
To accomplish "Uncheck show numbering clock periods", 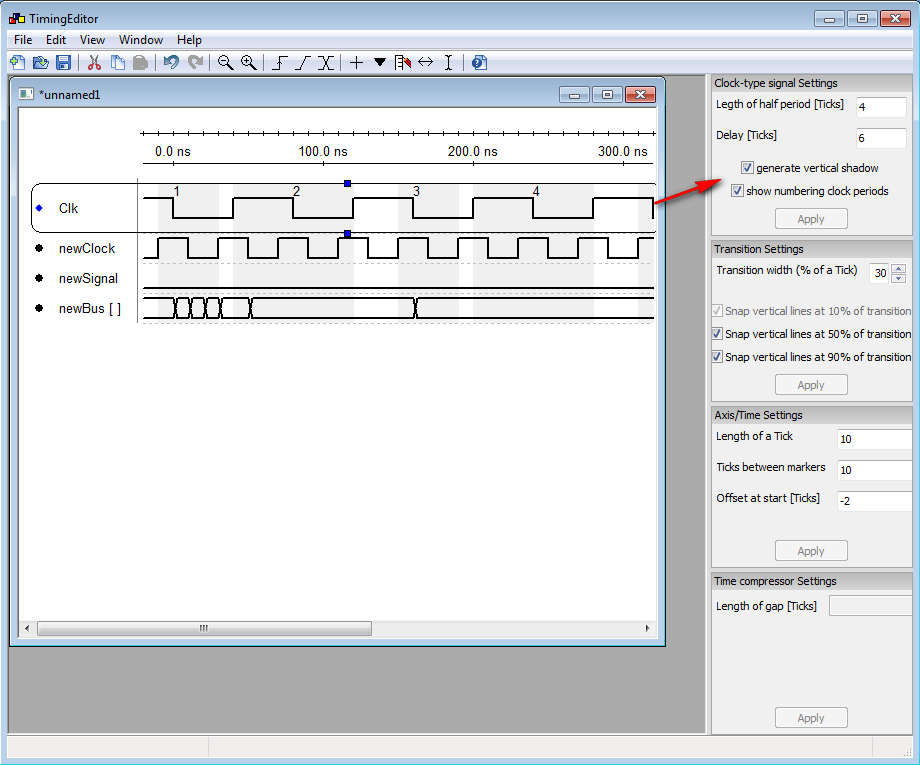I will pyautogui.click(x=737, y=191).
